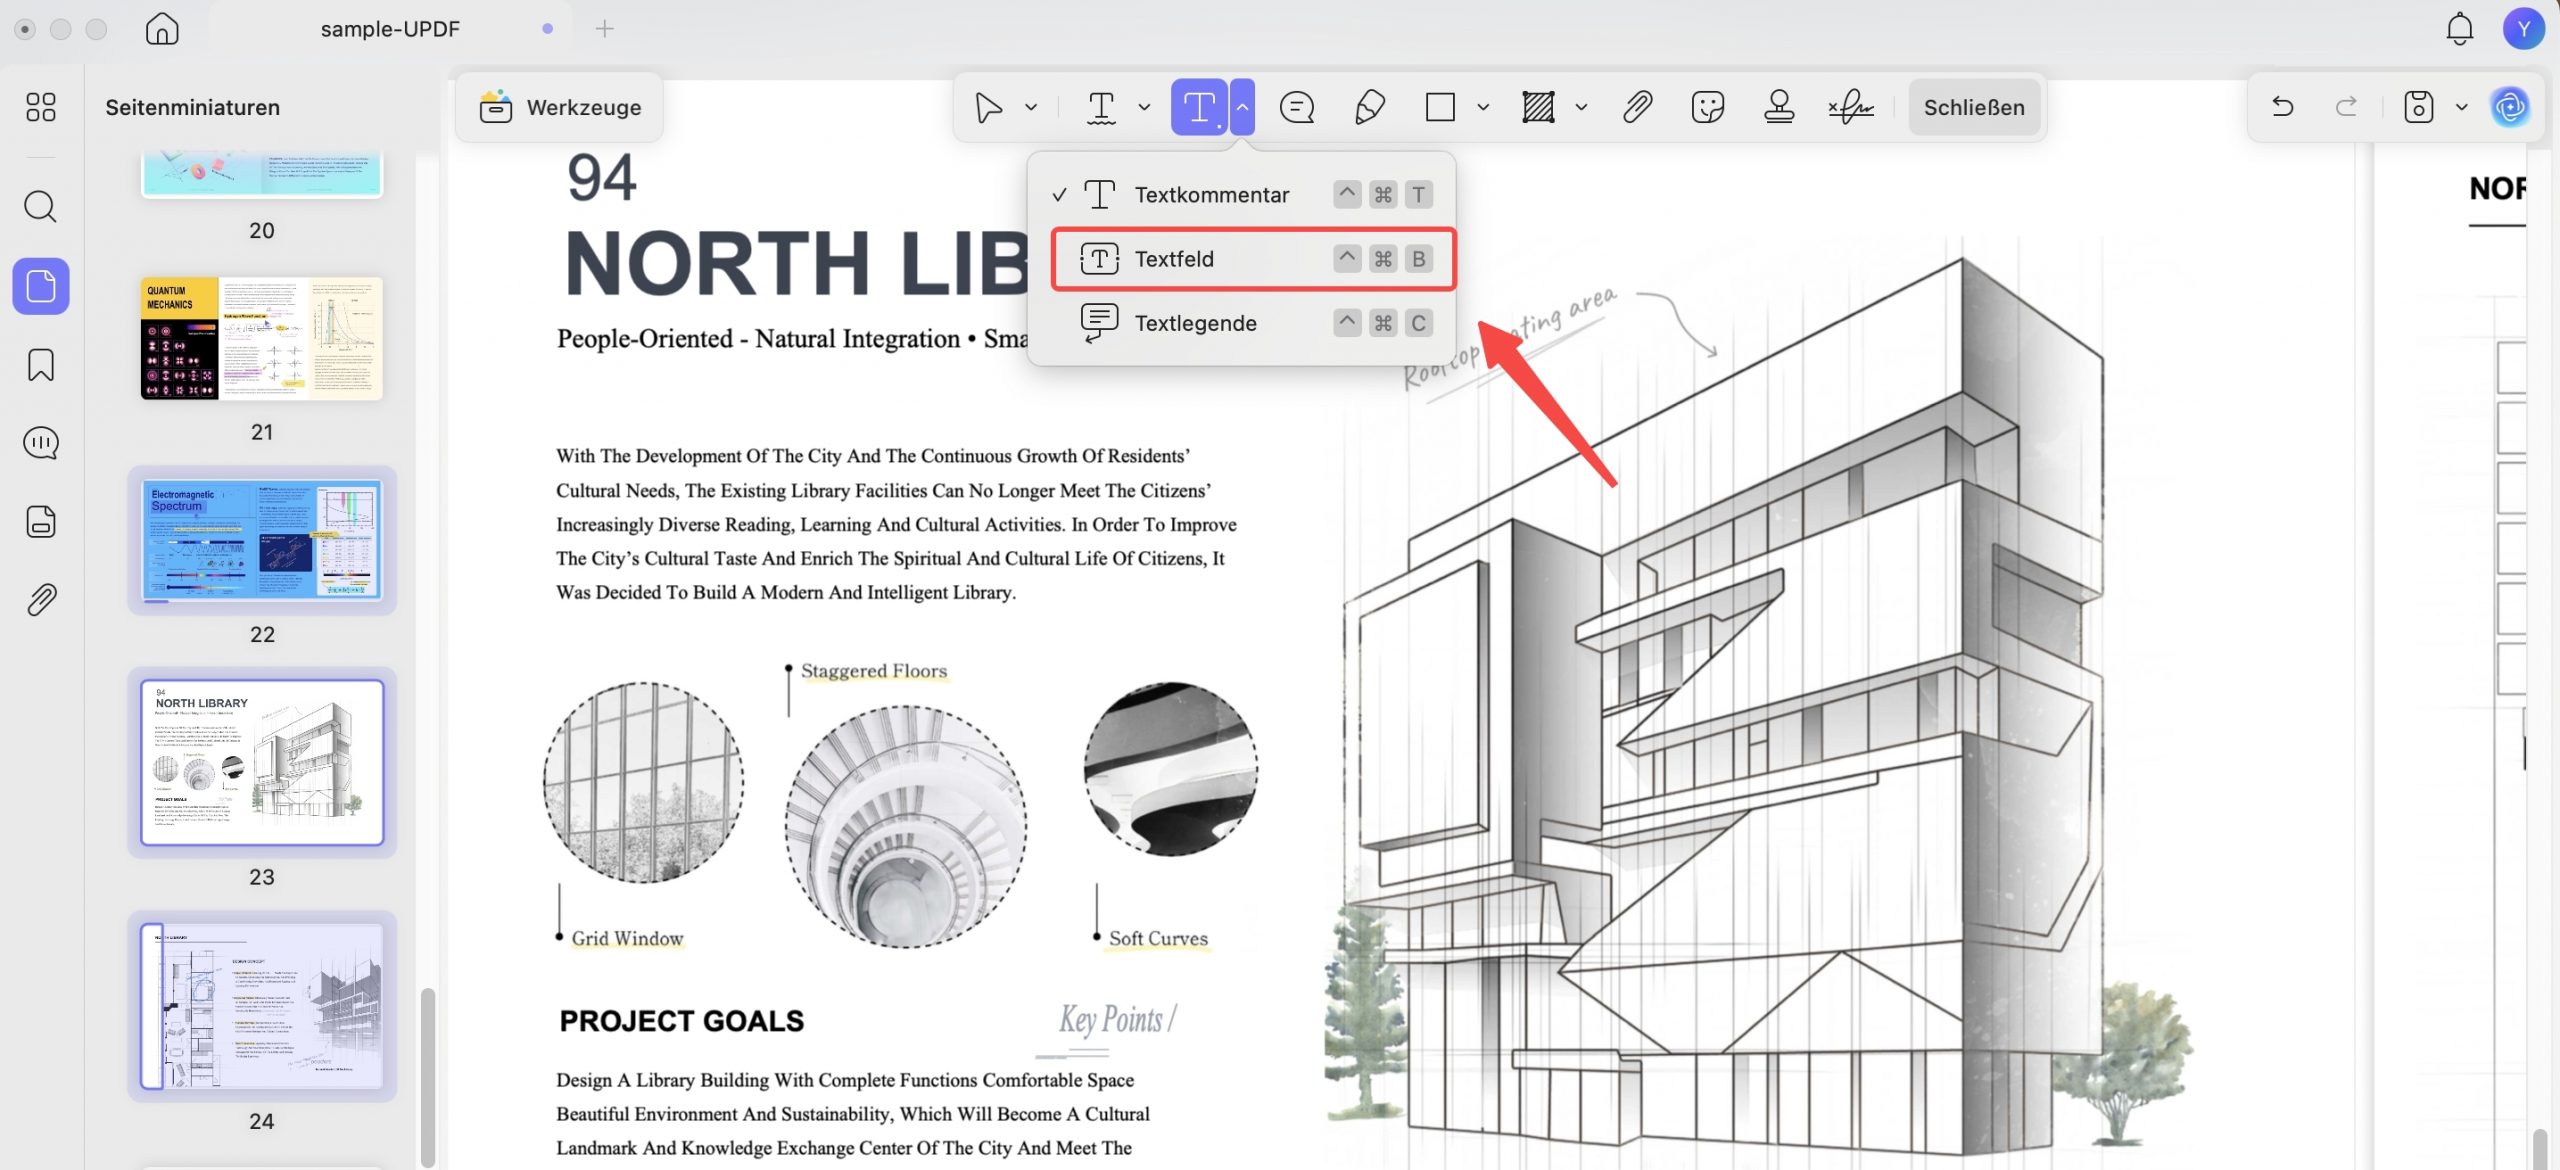2560x1170 pixels.
Task: Click the UPDF AI assistant icon
Action: 2509,107
